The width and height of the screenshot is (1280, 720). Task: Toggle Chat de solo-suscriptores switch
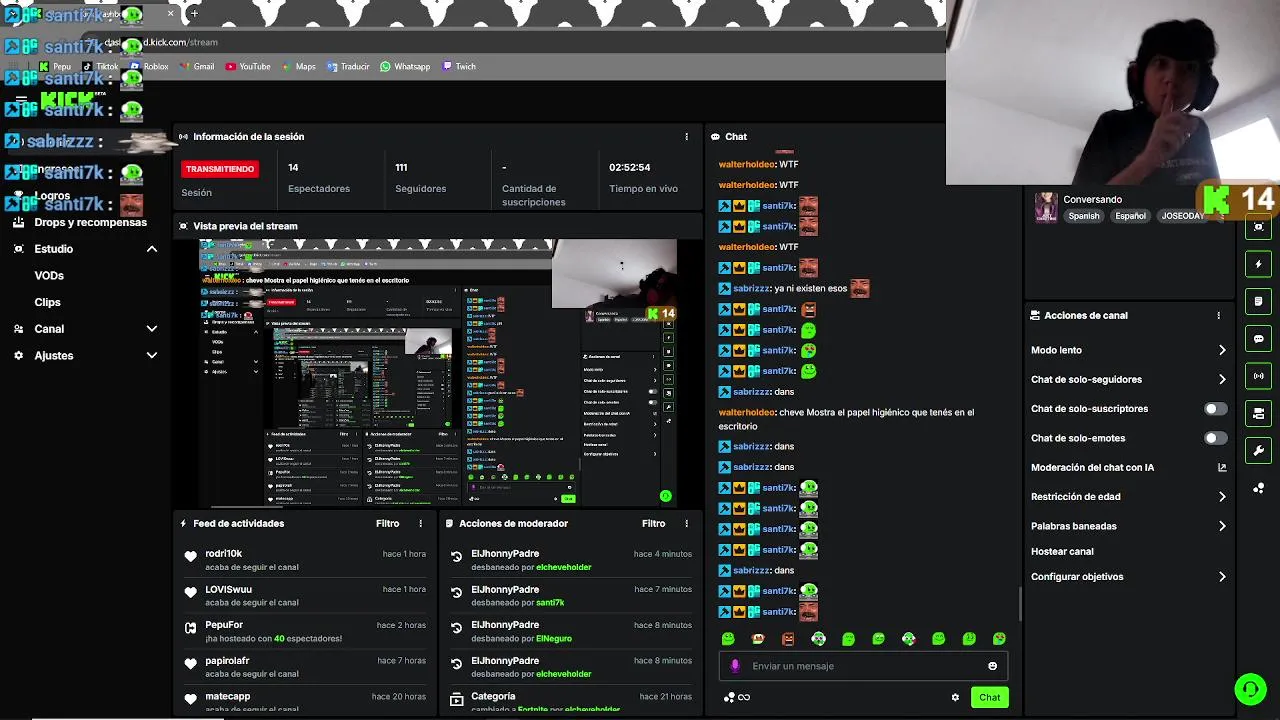1215,409
